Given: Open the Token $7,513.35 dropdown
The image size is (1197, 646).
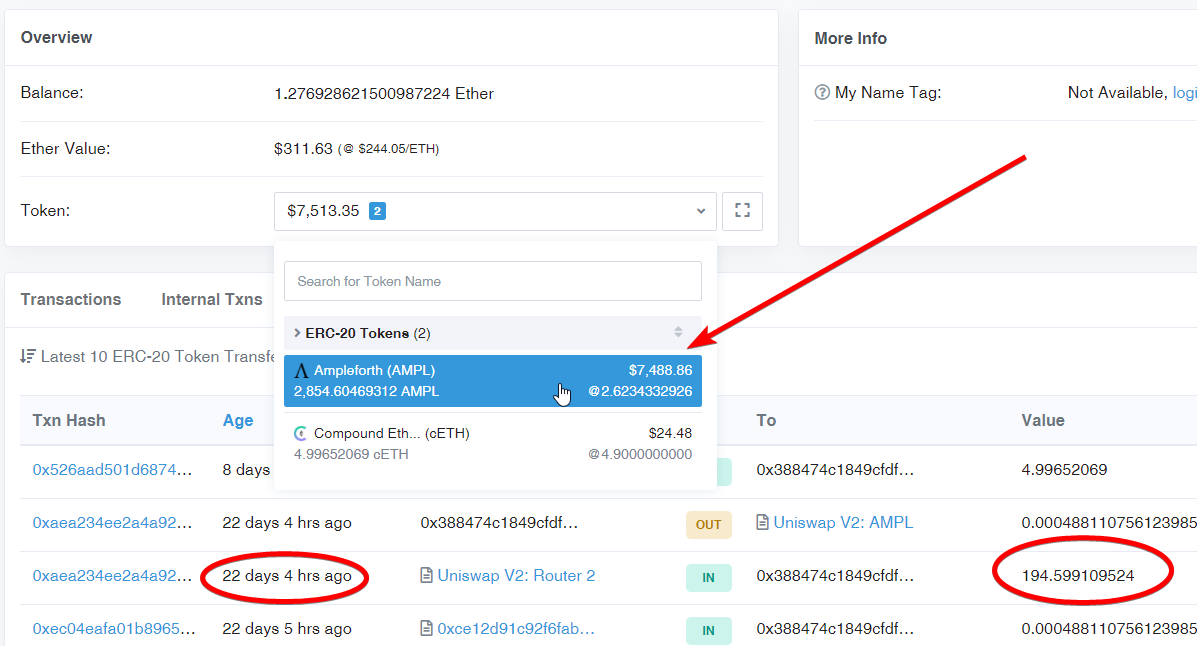Looking at the screenshot, I should click(495, 211).
